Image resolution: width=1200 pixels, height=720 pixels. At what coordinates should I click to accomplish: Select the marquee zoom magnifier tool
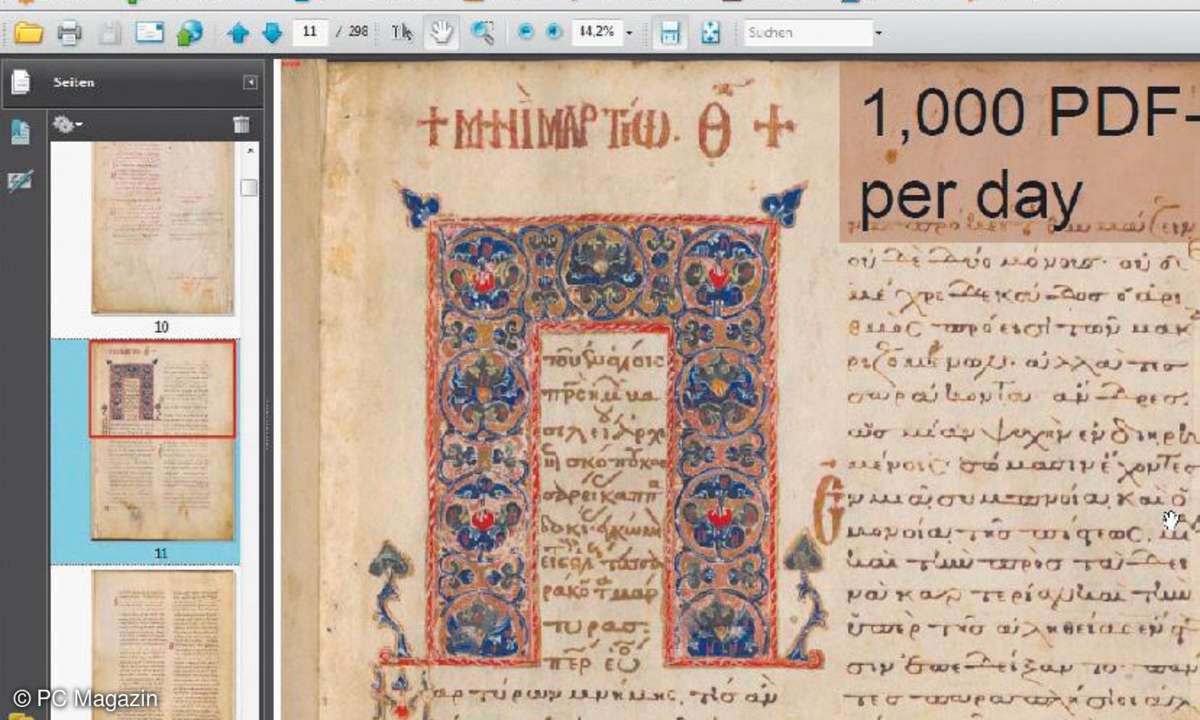[x=482, y=33]
